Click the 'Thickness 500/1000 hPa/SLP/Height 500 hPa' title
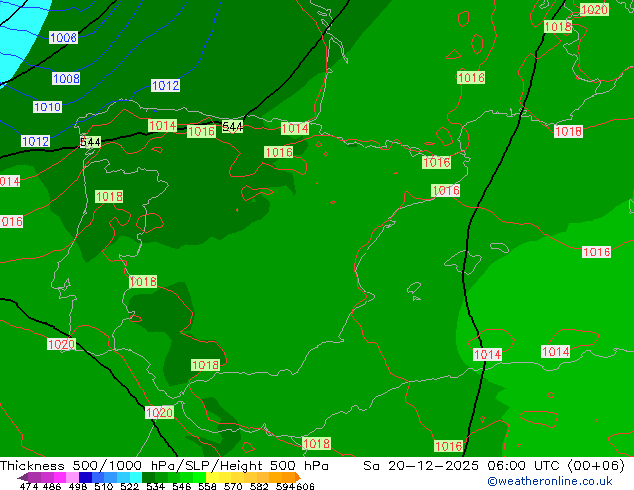This screenshot has width=634, height=490. tap(164, 466)
